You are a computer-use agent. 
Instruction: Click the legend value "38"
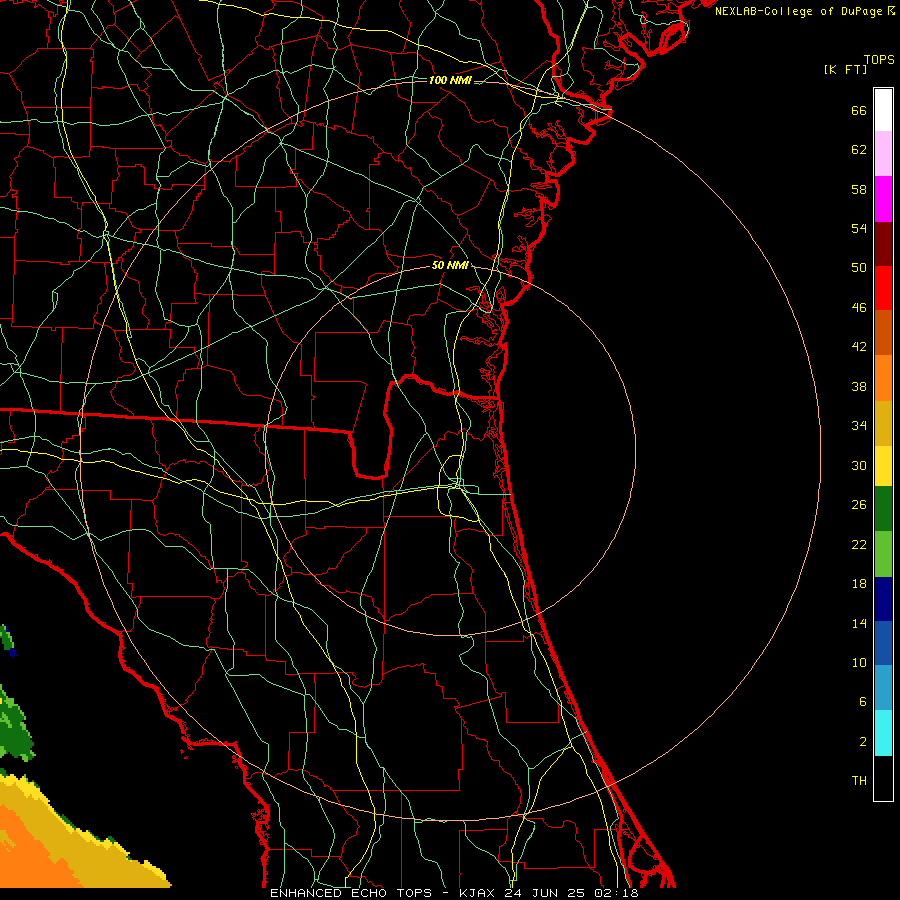(x=859, y=386)
